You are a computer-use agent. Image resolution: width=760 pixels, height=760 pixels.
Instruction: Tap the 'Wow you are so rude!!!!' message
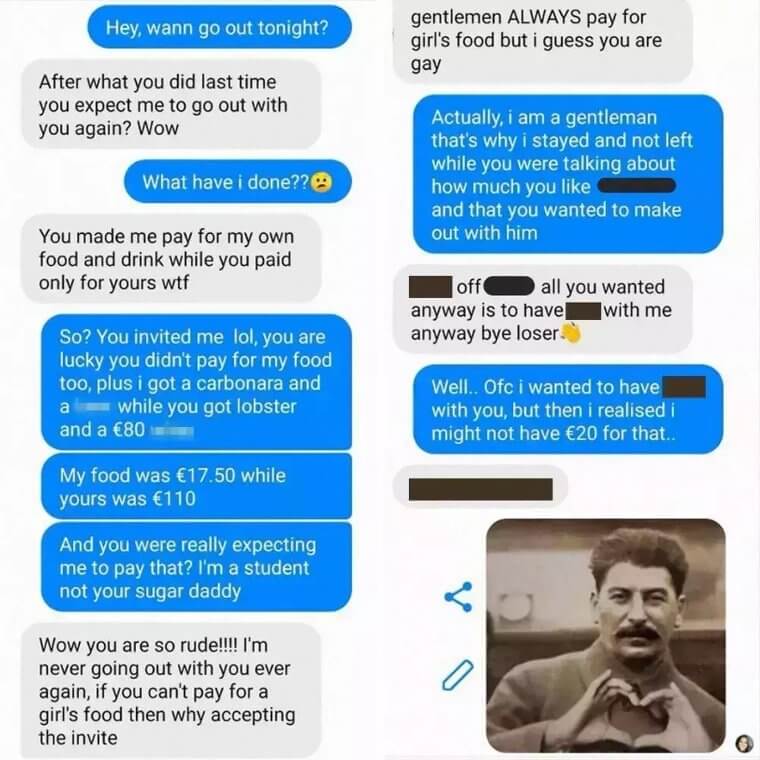pos(171,691)
